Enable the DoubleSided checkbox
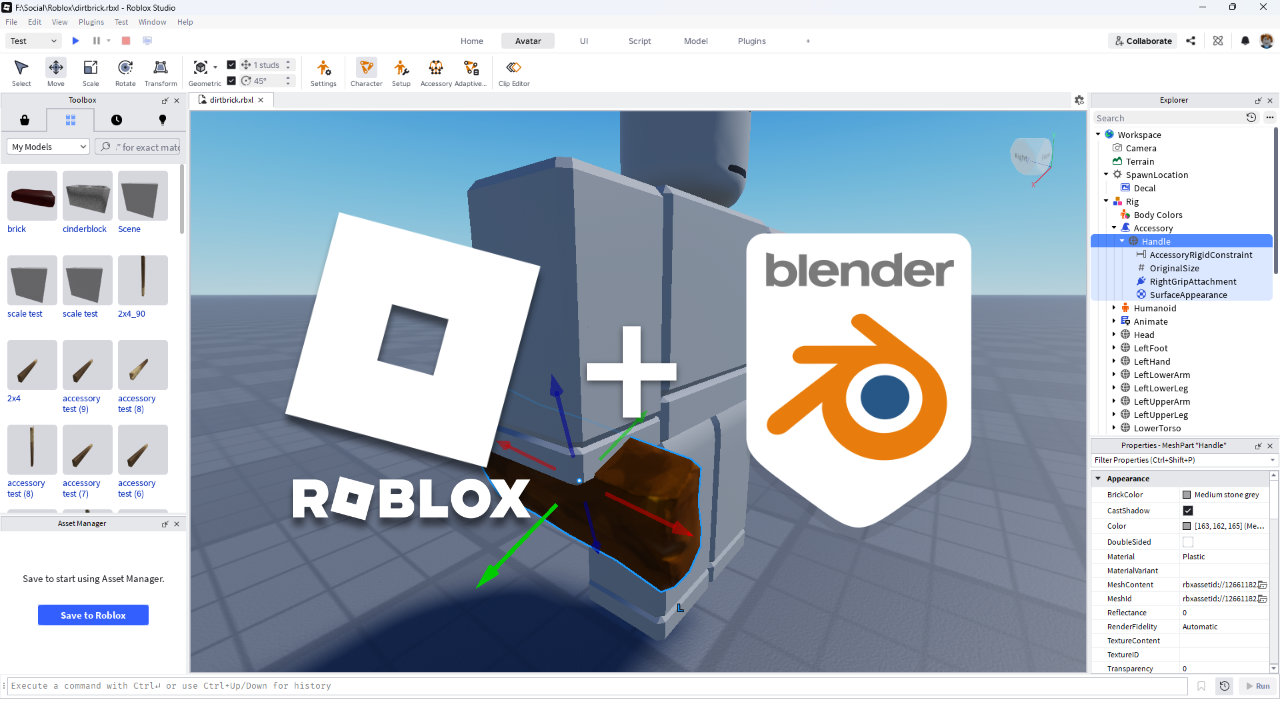1280x720 pixels. tap(1188, 542)
